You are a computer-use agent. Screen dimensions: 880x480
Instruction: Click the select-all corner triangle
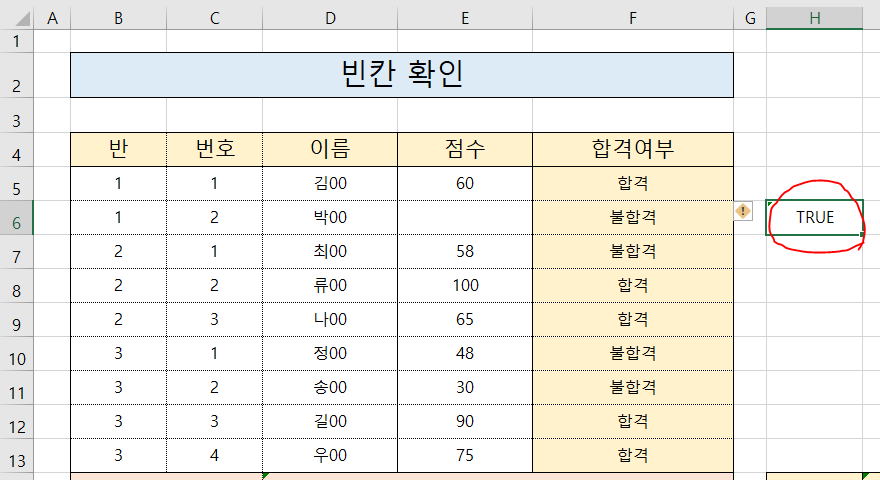[x=22, y=19]
